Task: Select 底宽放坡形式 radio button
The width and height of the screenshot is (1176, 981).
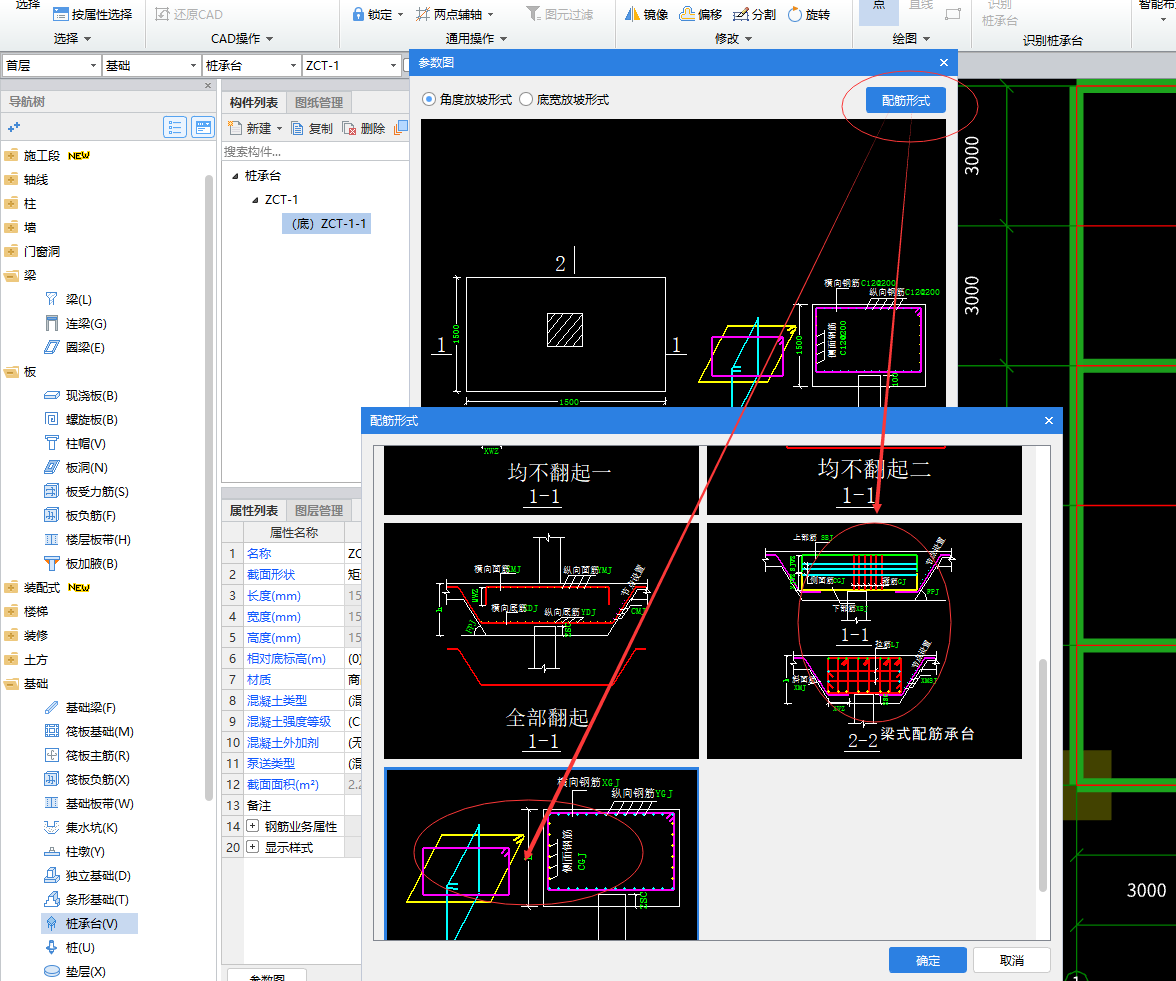Action: (x=526, y=99)
